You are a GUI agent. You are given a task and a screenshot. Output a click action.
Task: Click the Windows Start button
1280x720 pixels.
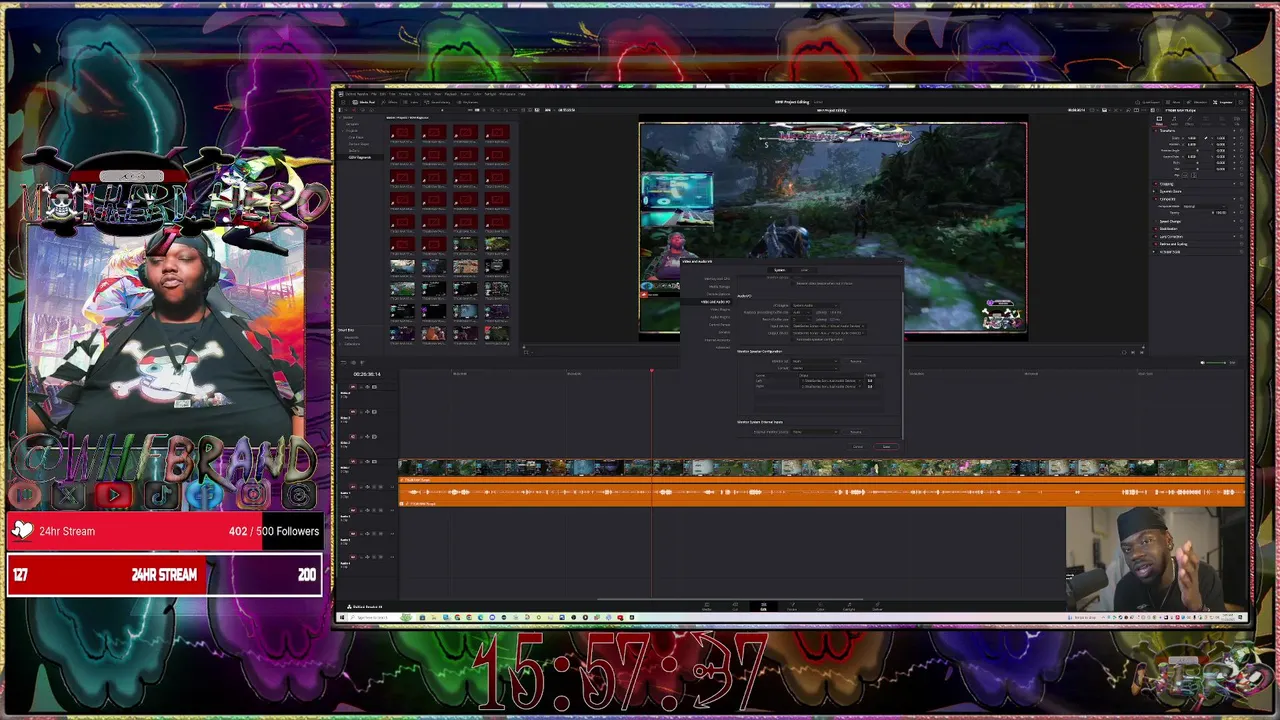coord(341,617)
